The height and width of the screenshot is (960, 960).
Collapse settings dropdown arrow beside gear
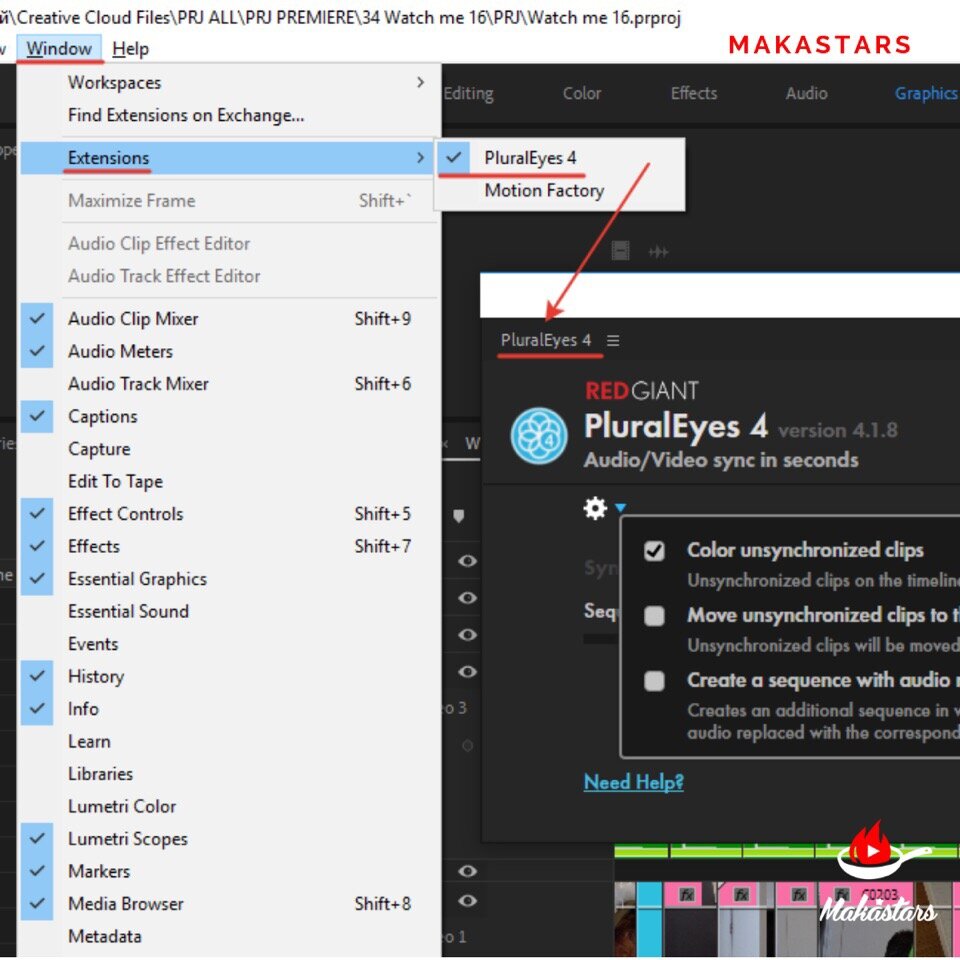(x=620, y=508)
